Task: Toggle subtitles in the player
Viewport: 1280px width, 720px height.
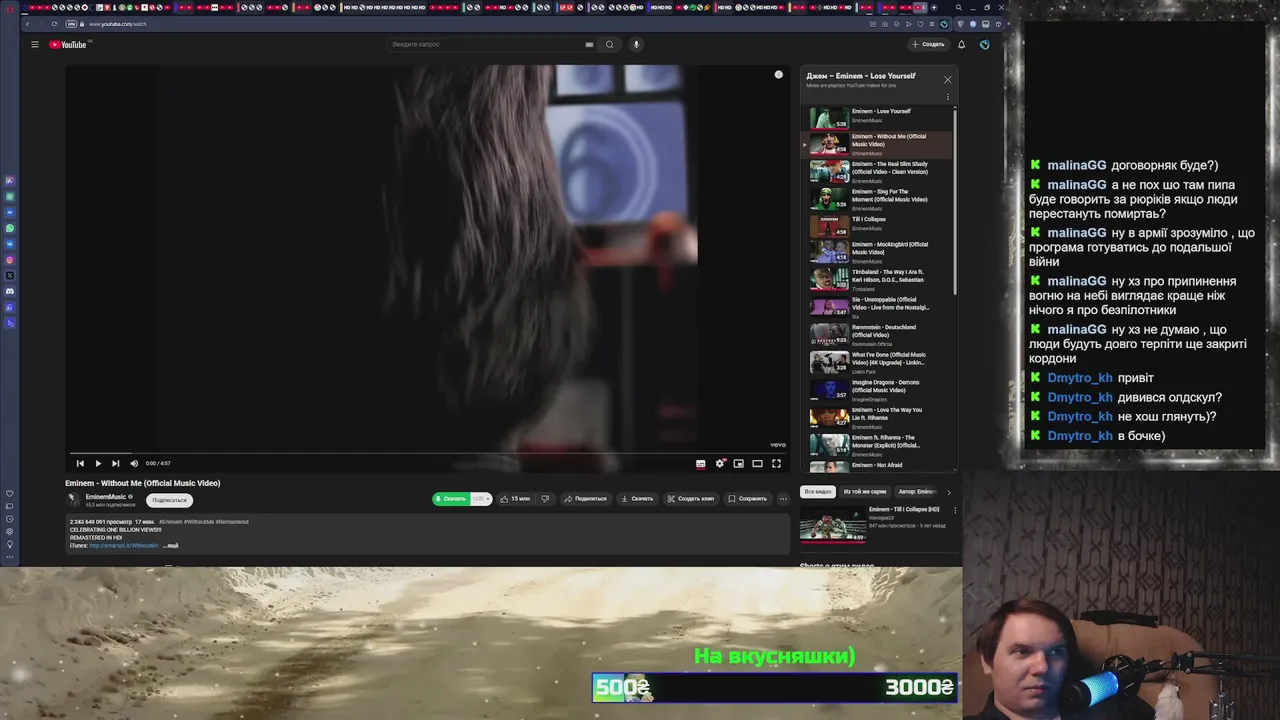Action: (x=700, y=463)
